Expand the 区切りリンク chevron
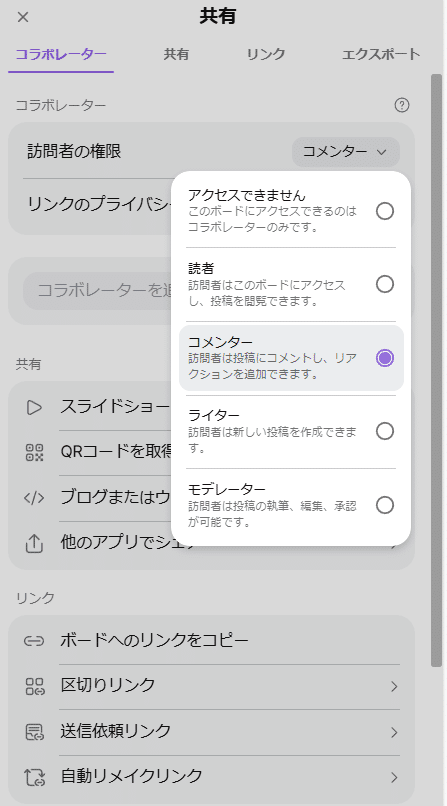 (394, 686)
